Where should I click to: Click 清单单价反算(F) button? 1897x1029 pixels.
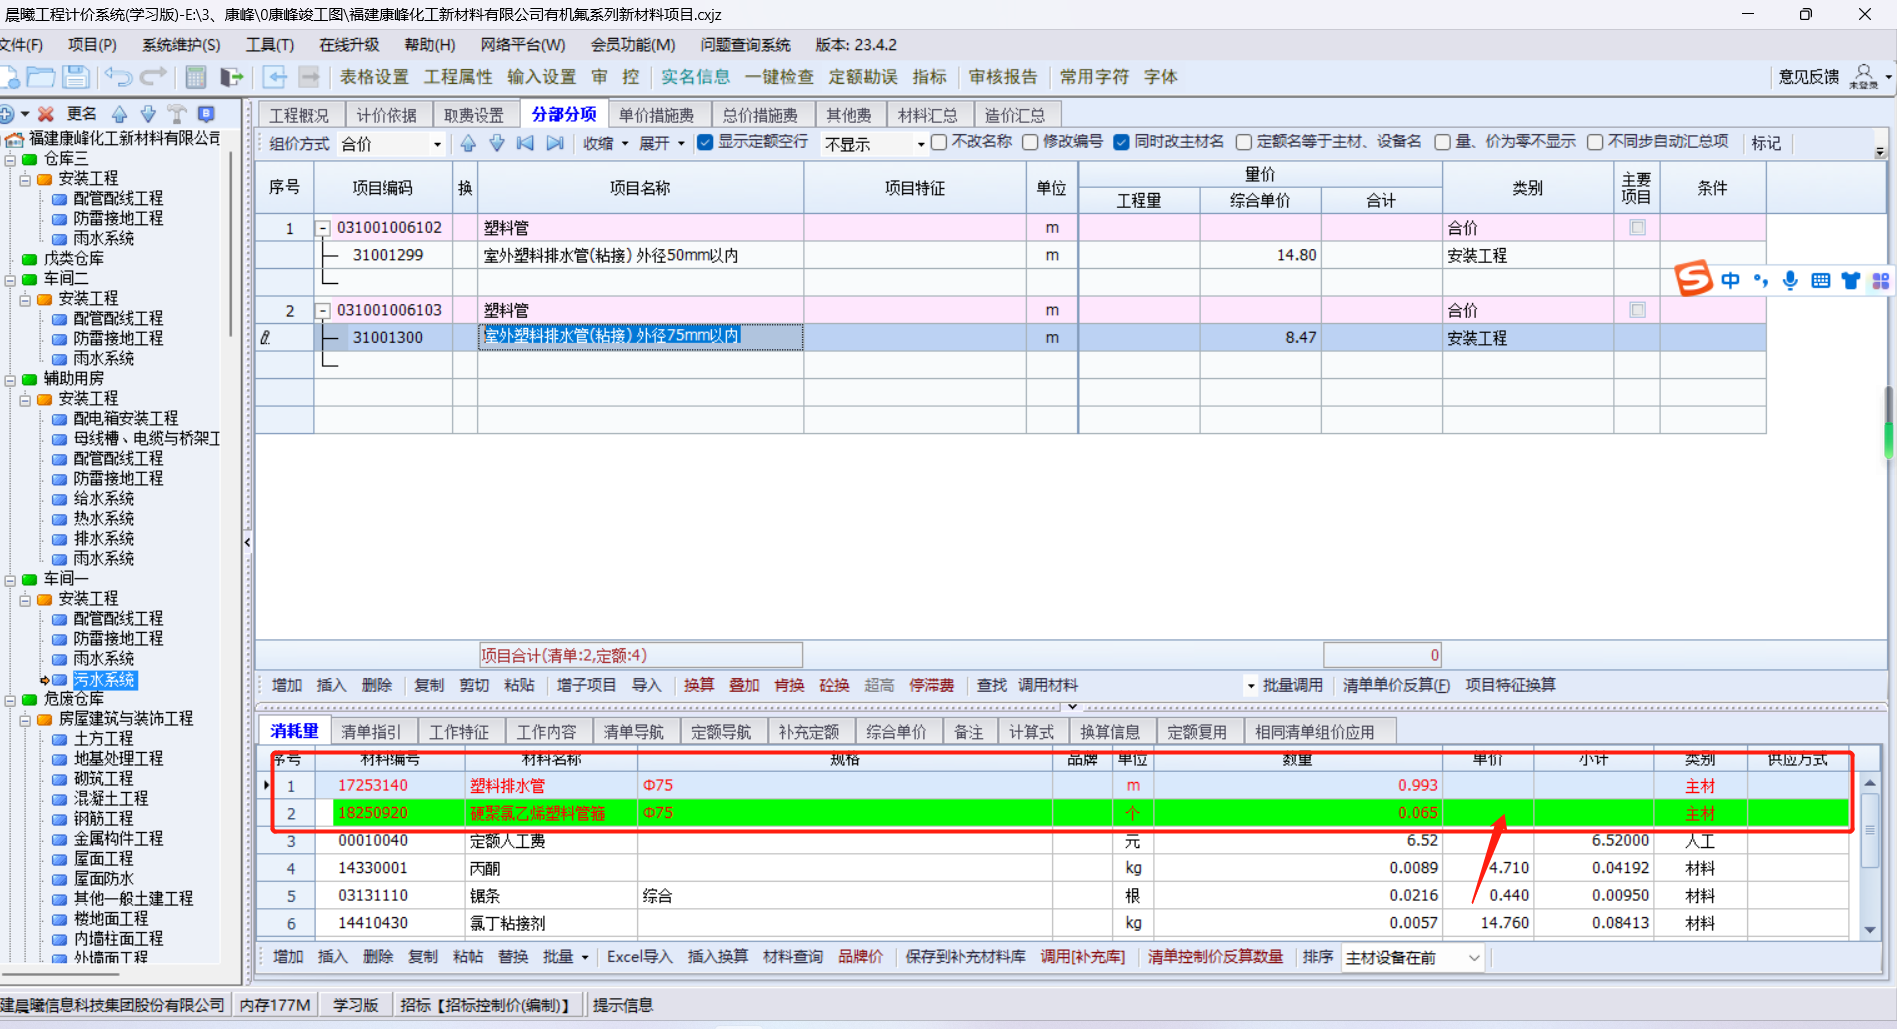pyautogui.click(x=1396, y=685)
